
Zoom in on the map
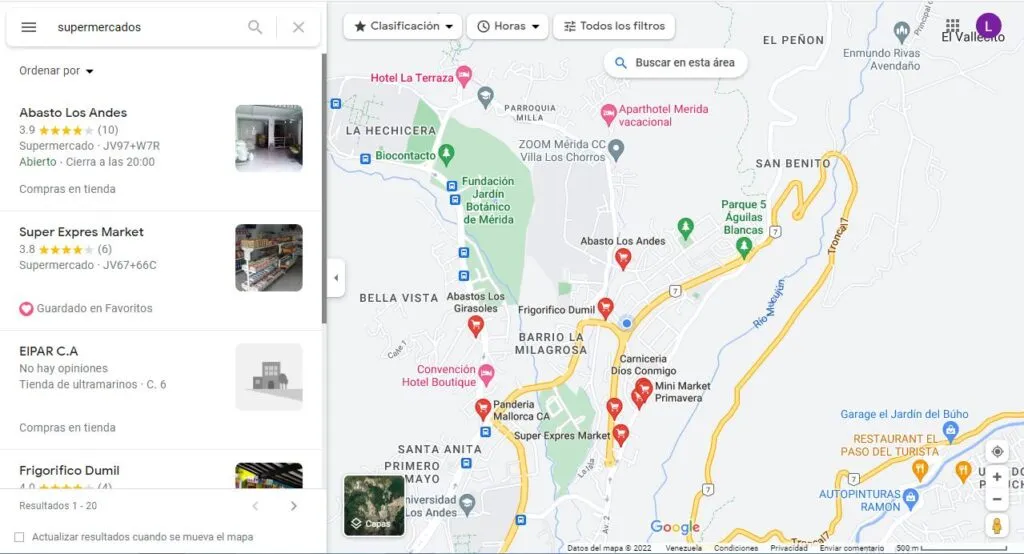click(996, 477)
